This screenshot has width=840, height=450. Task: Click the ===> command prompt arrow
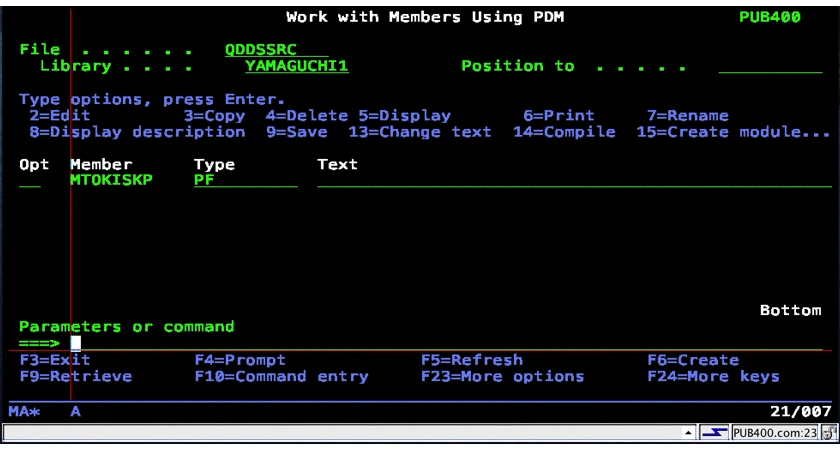(x=40, y=343)
